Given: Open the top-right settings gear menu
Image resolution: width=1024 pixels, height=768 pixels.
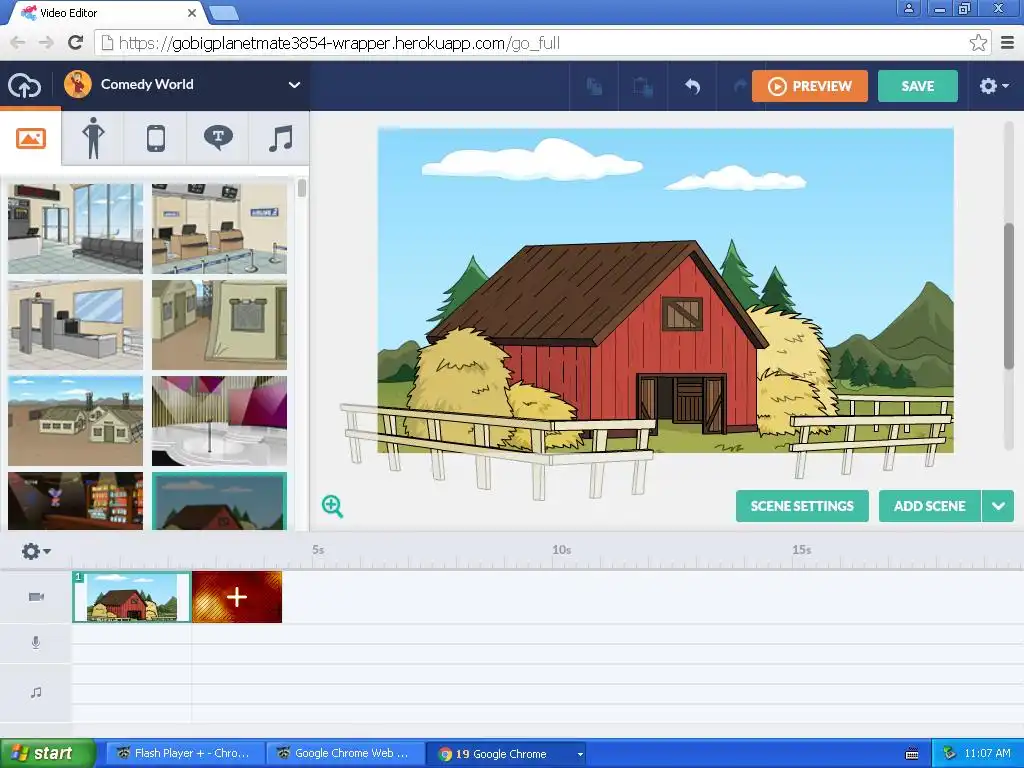Looking at the screenshot, I should coord(994,86).
